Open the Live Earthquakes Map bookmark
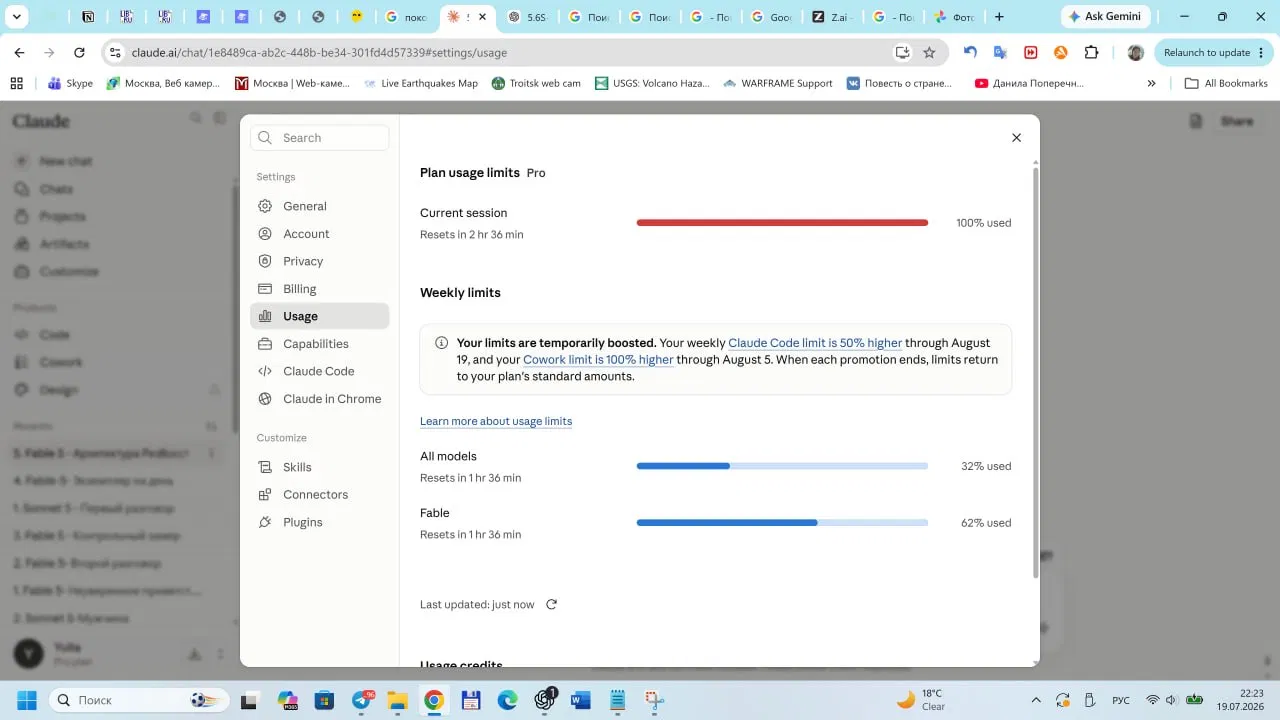The width and height of the screenshot is (1280, 720). pyautogui.click(x=420, y=83)
